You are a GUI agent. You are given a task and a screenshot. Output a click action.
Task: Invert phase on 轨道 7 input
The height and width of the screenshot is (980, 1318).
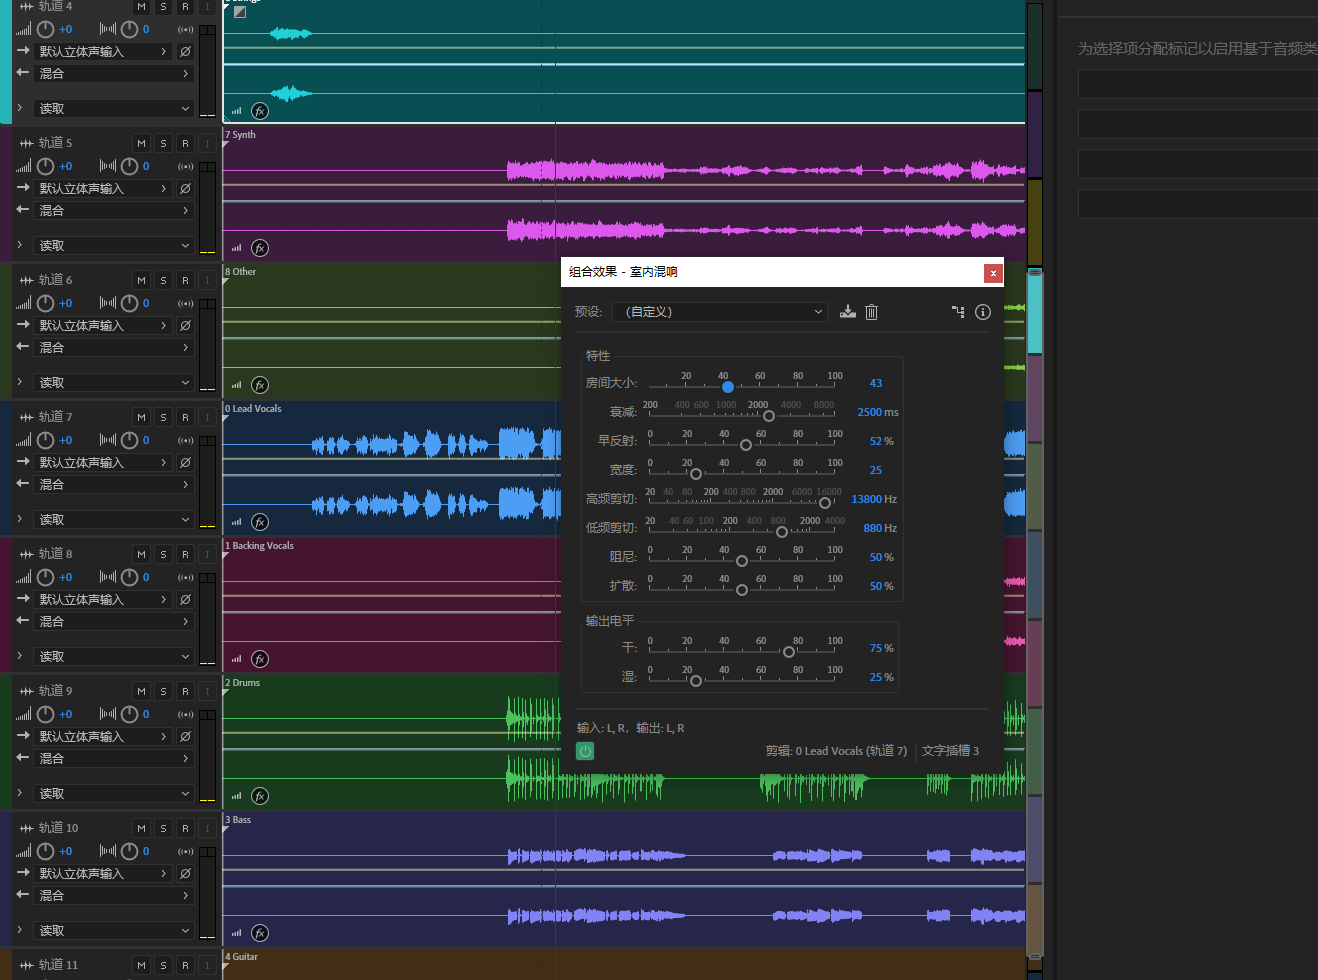(x=185, y=462)
